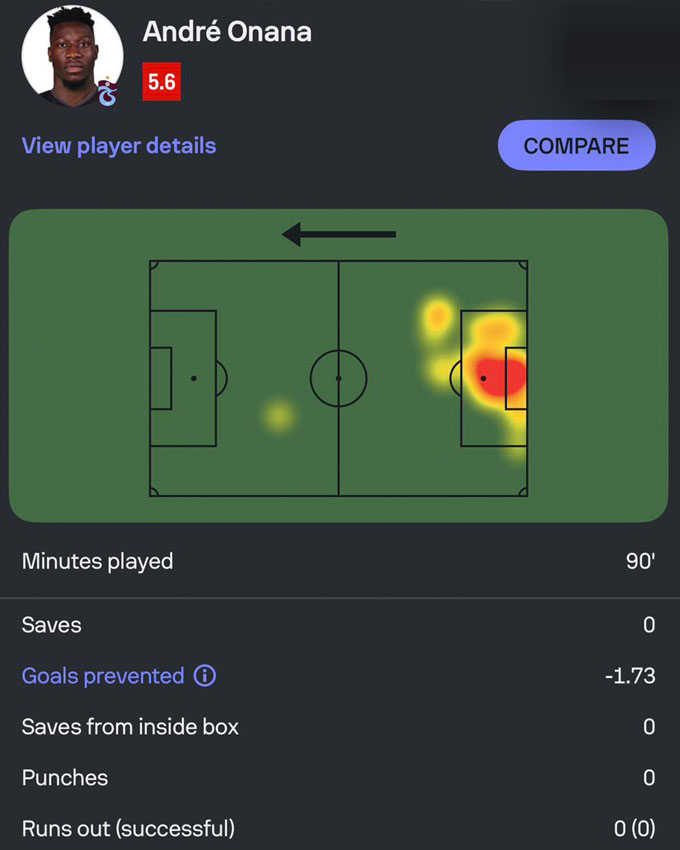
Task: Select the Punches stat label
Action: (65, 778)
